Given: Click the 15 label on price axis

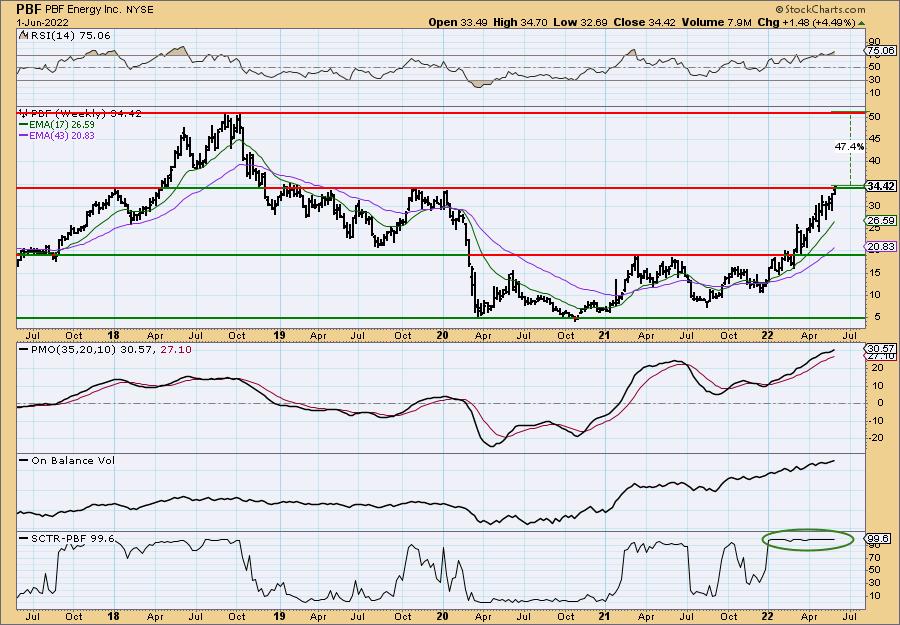Looking at the screenshot, I should 875,273.
